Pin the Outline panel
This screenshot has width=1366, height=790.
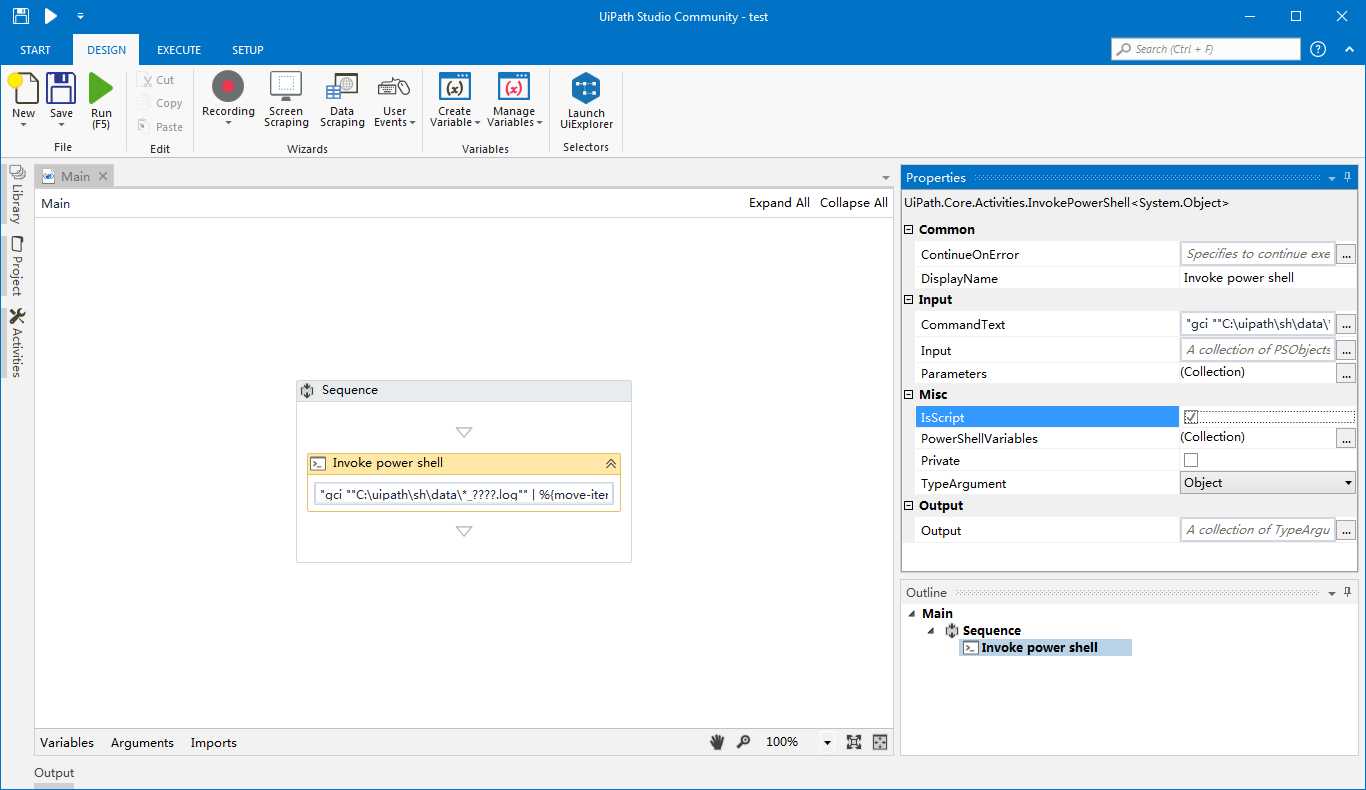[1347, 593]
